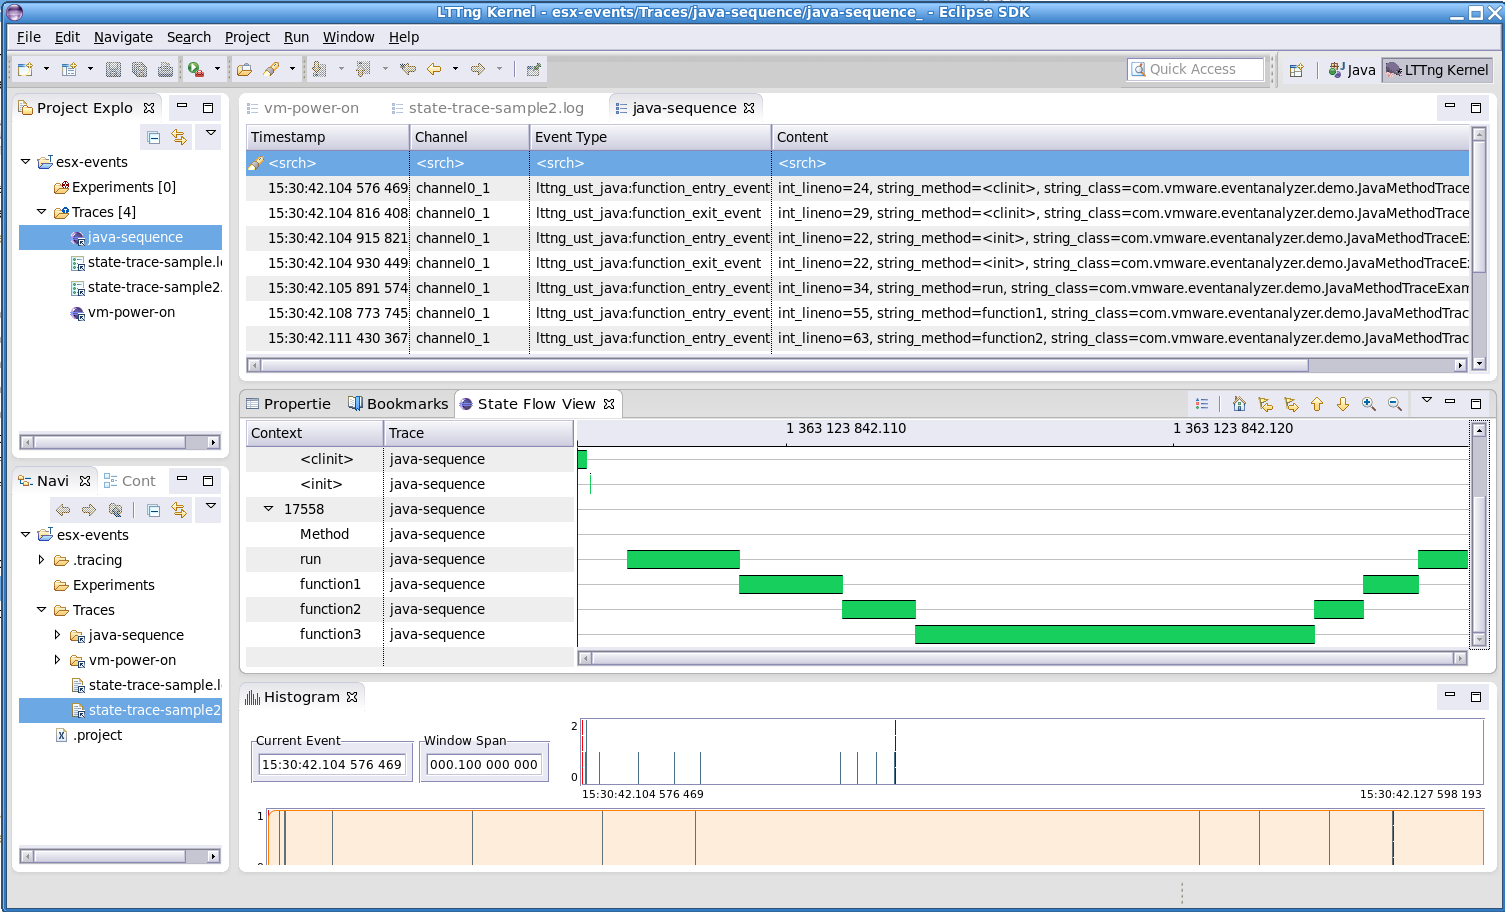Click Navigator Forward arrow icon
The image size is (1505, 912).
click(x=89, y=510)
